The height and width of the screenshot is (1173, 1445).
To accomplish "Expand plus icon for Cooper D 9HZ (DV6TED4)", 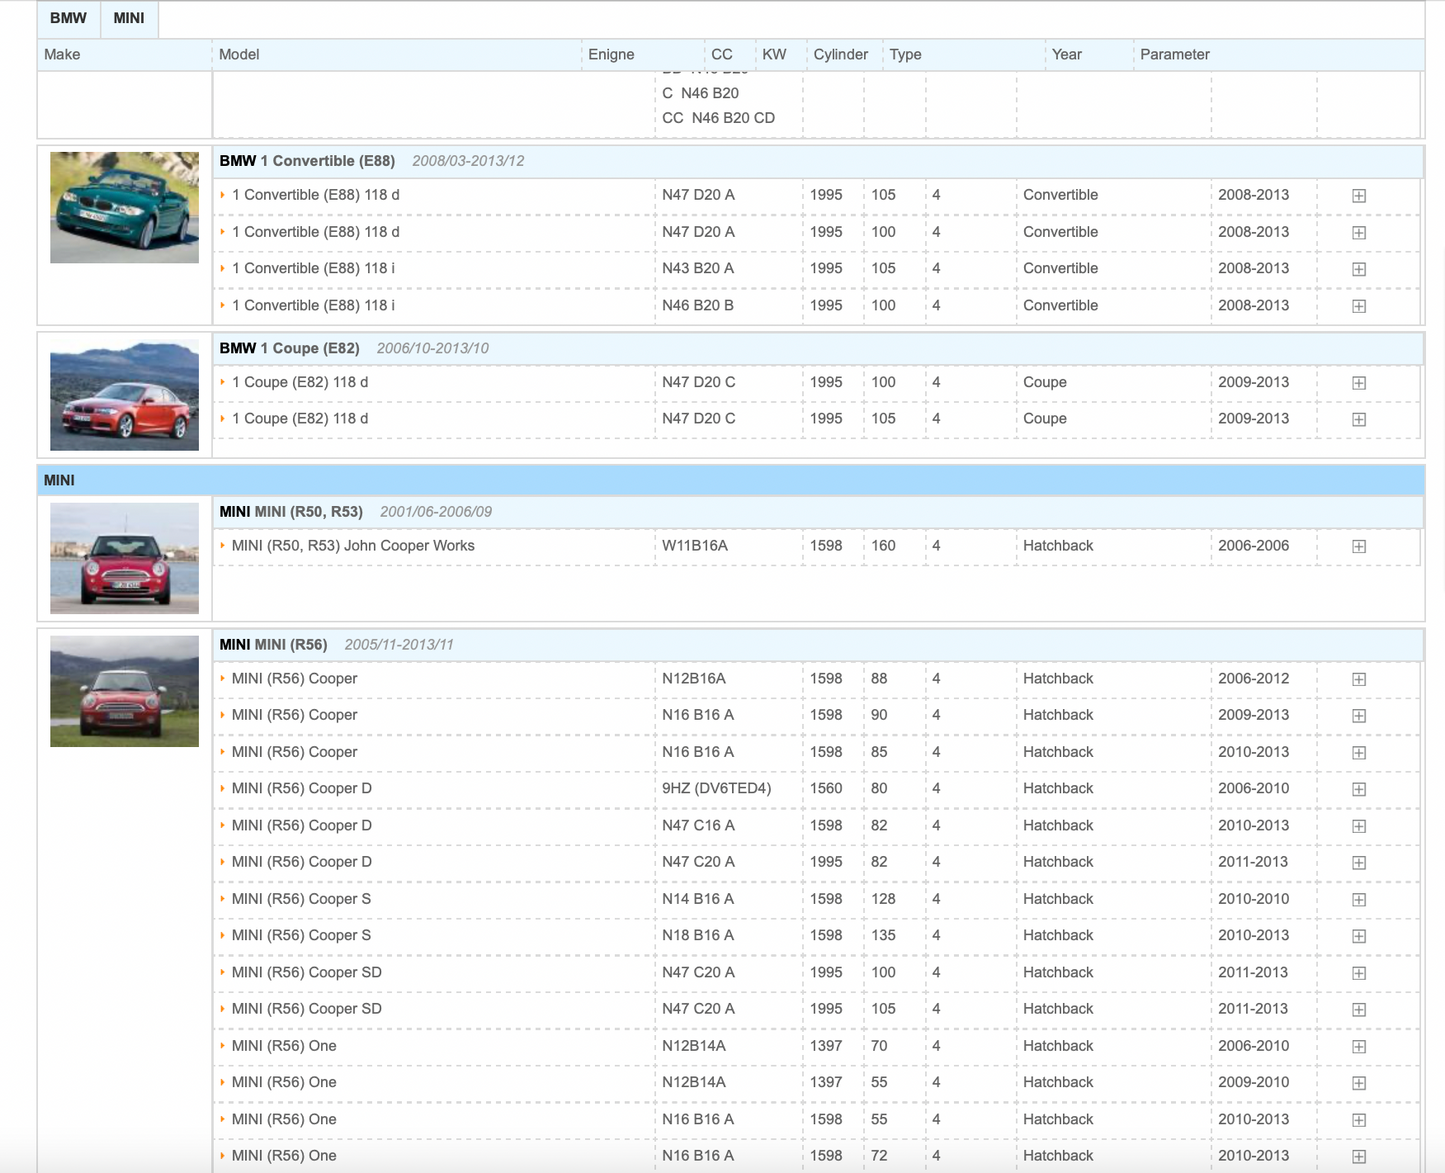I will 1359,790.
